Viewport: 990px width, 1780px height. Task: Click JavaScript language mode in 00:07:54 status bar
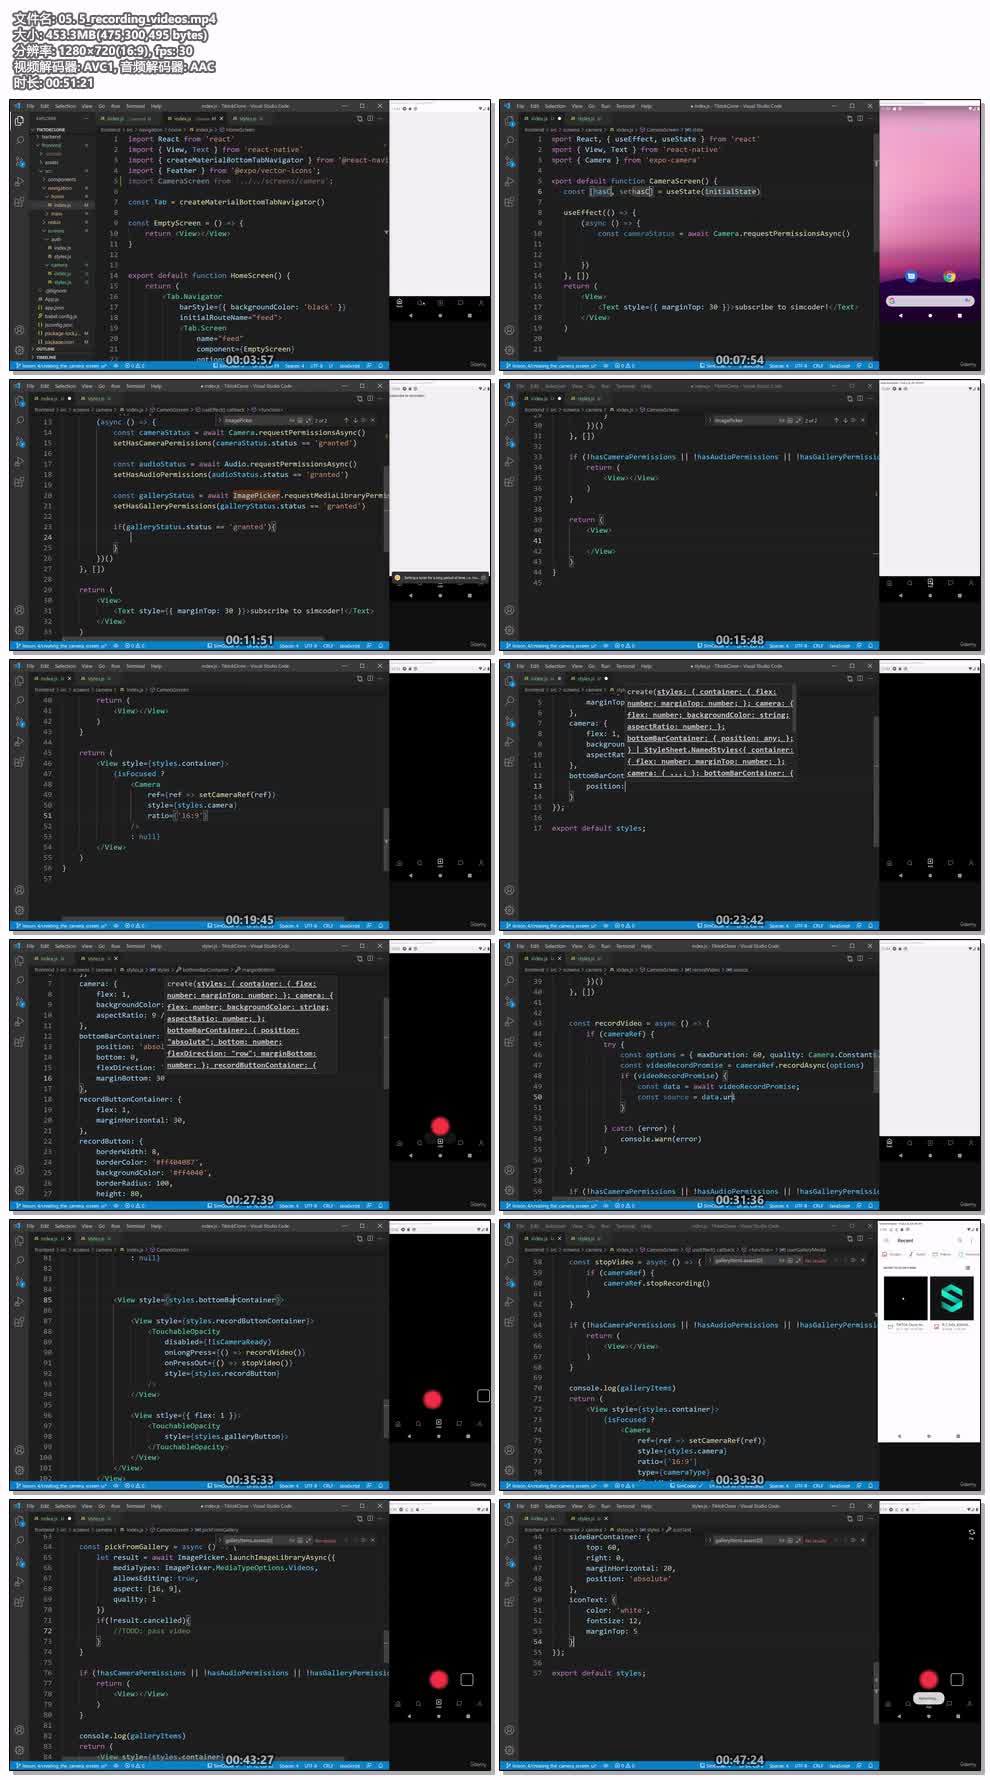click(840, 366)
